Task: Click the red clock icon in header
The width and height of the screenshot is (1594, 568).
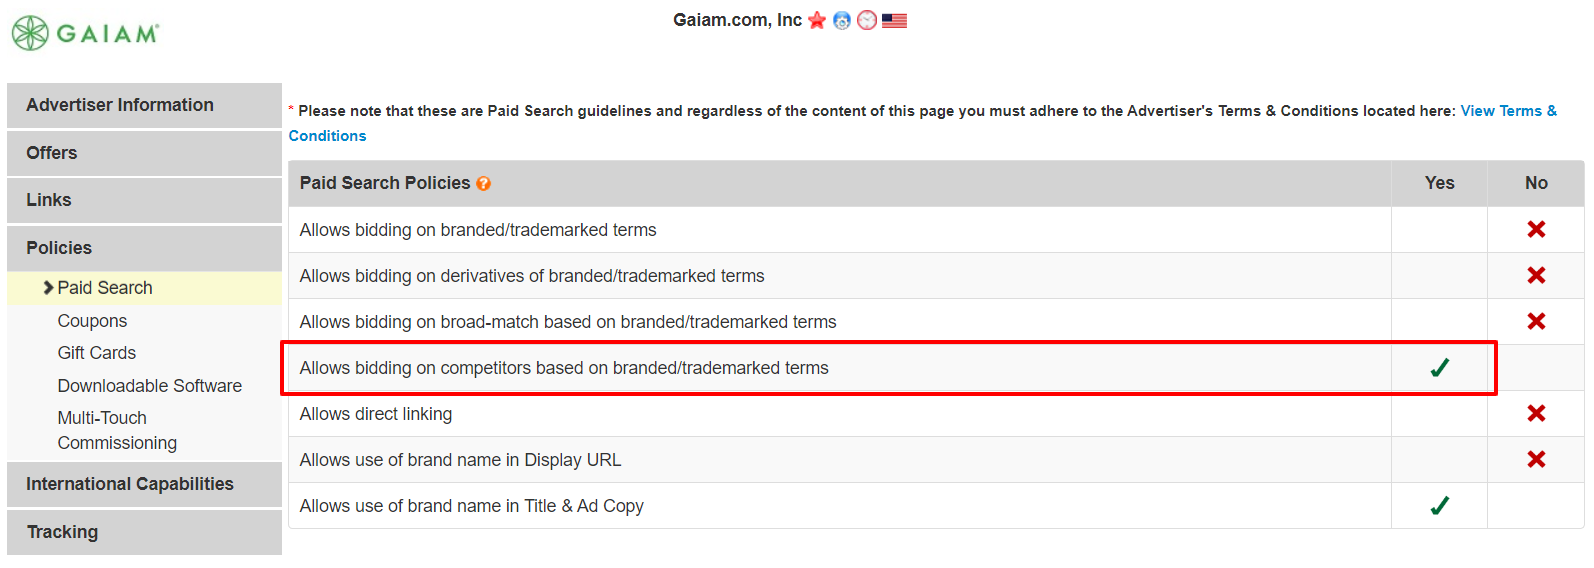Action: [867, 20]
